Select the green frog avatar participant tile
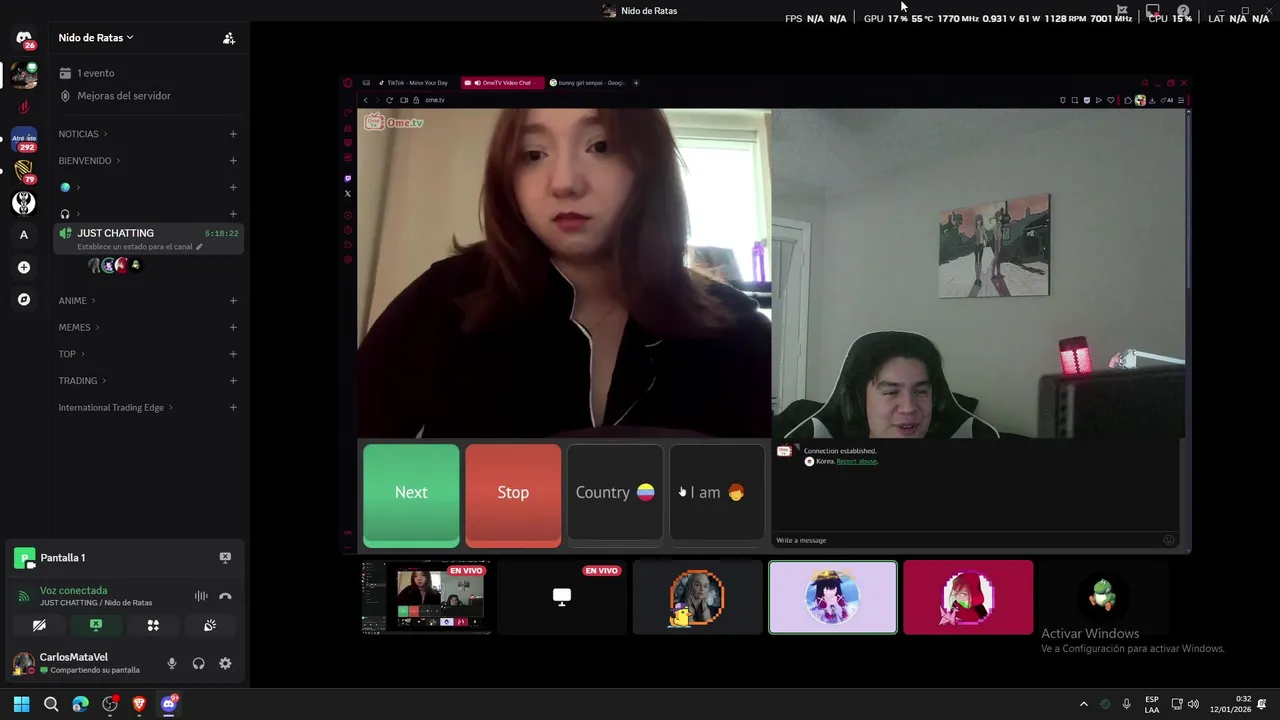Image resolution: width=1280 pixels, height=720 pixels. coord(1103,595)
